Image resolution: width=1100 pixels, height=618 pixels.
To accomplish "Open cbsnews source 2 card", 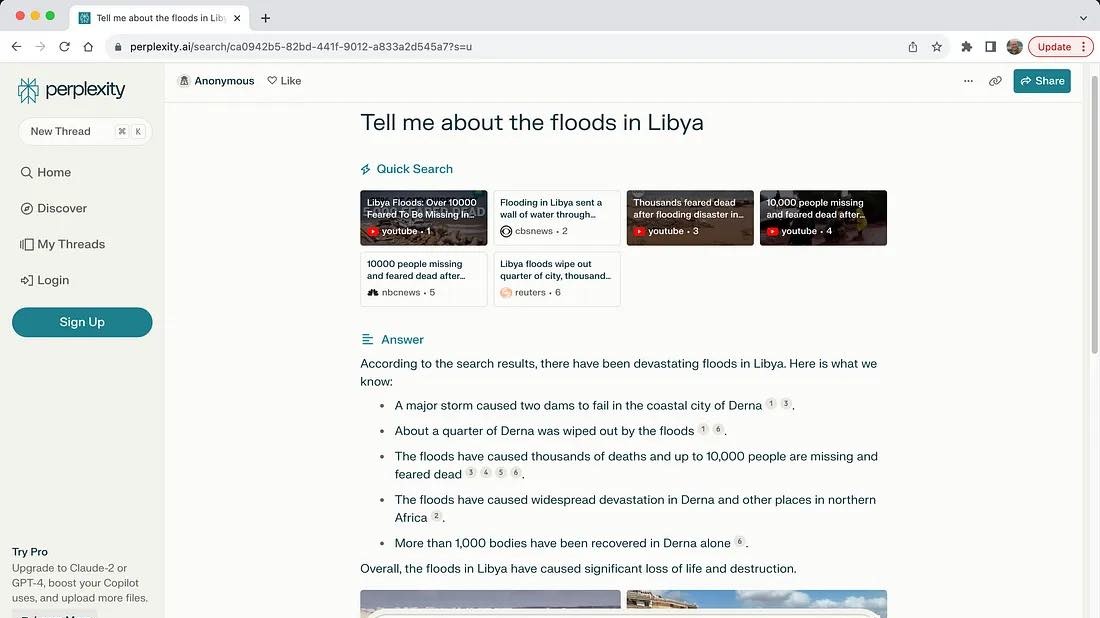I will pyautogui.click(x=557, y=217).
